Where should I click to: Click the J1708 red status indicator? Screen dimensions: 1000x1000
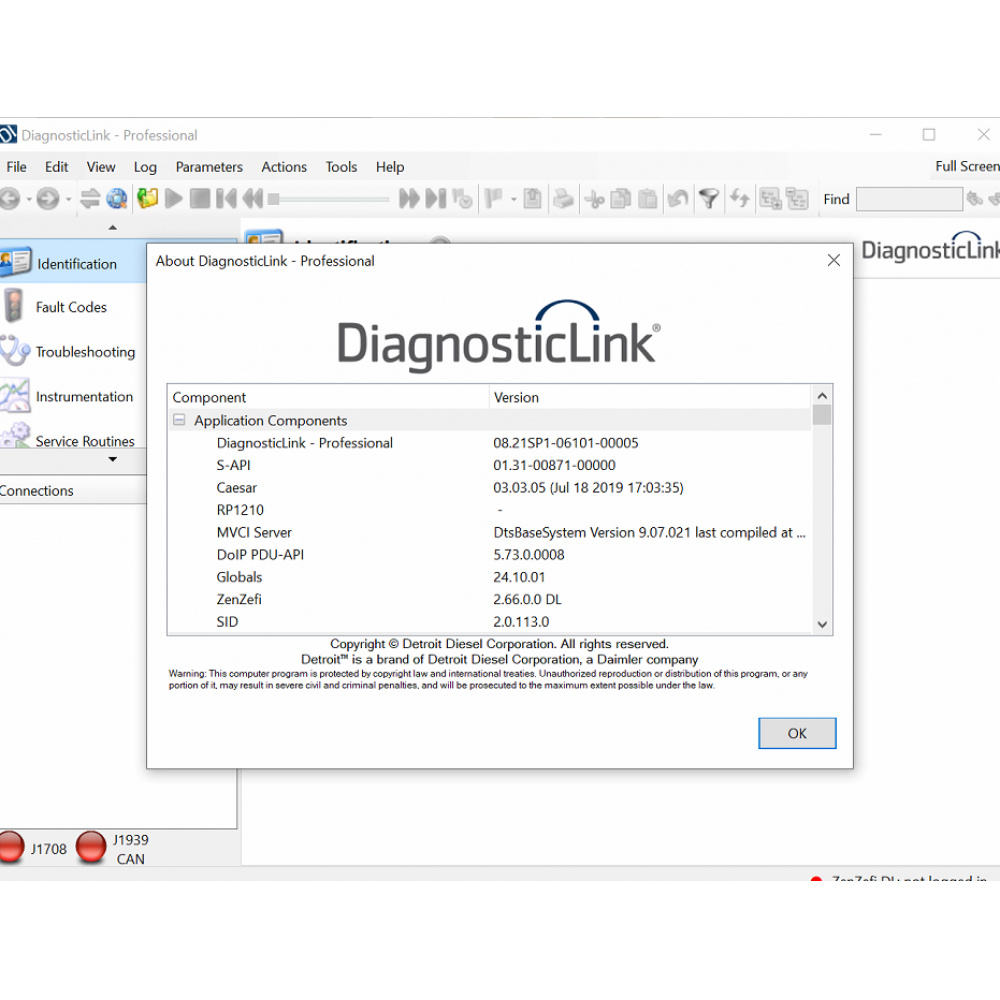point(11,848)
